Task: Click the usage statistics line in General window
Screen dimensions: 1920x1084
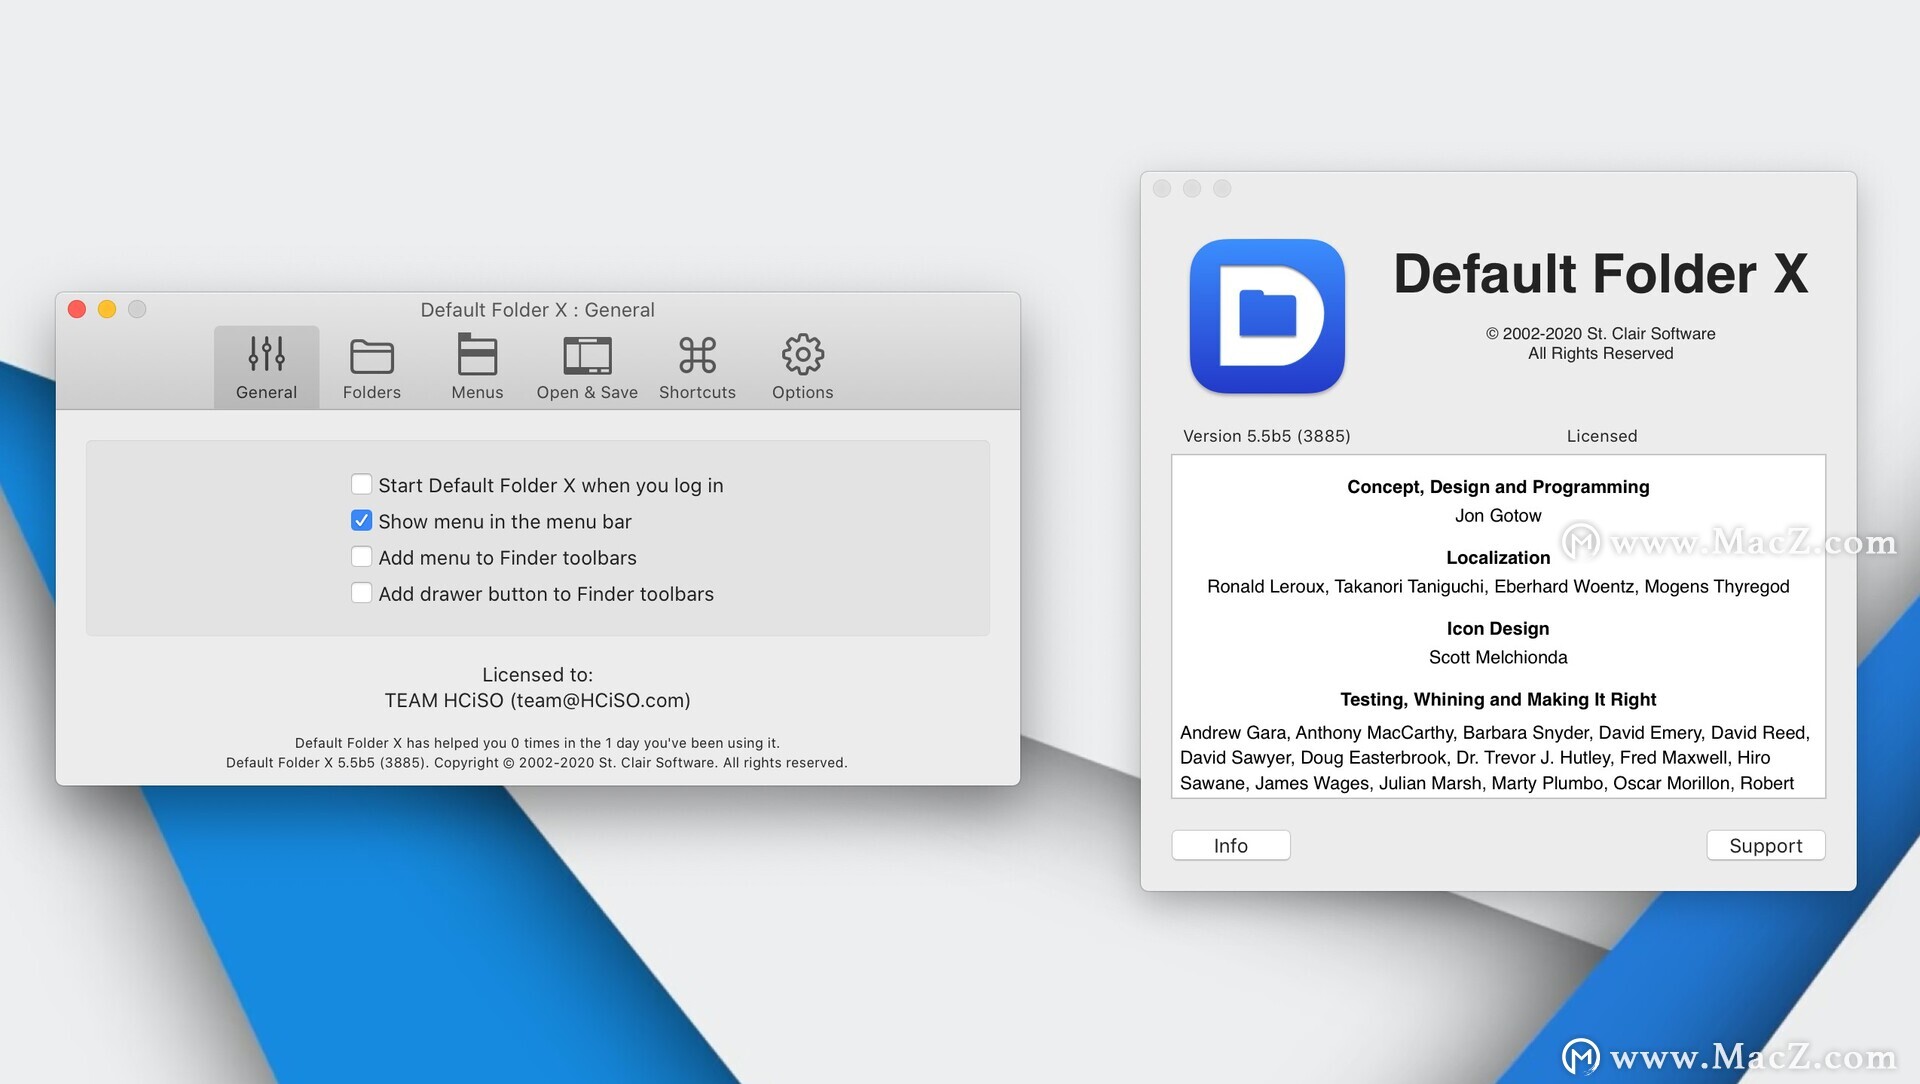Action: tap(537, 743)
